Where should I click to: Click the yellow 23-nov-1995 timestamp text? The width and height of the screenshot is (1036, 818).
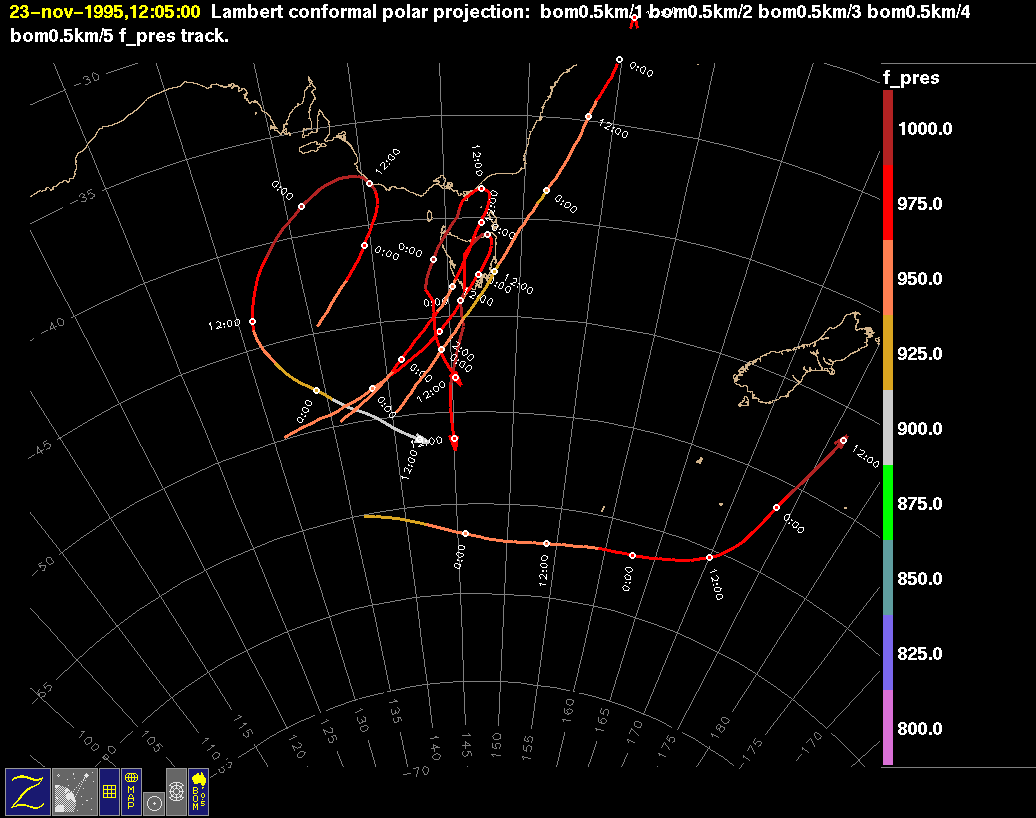pyautogui.click(x=104, y=13)
